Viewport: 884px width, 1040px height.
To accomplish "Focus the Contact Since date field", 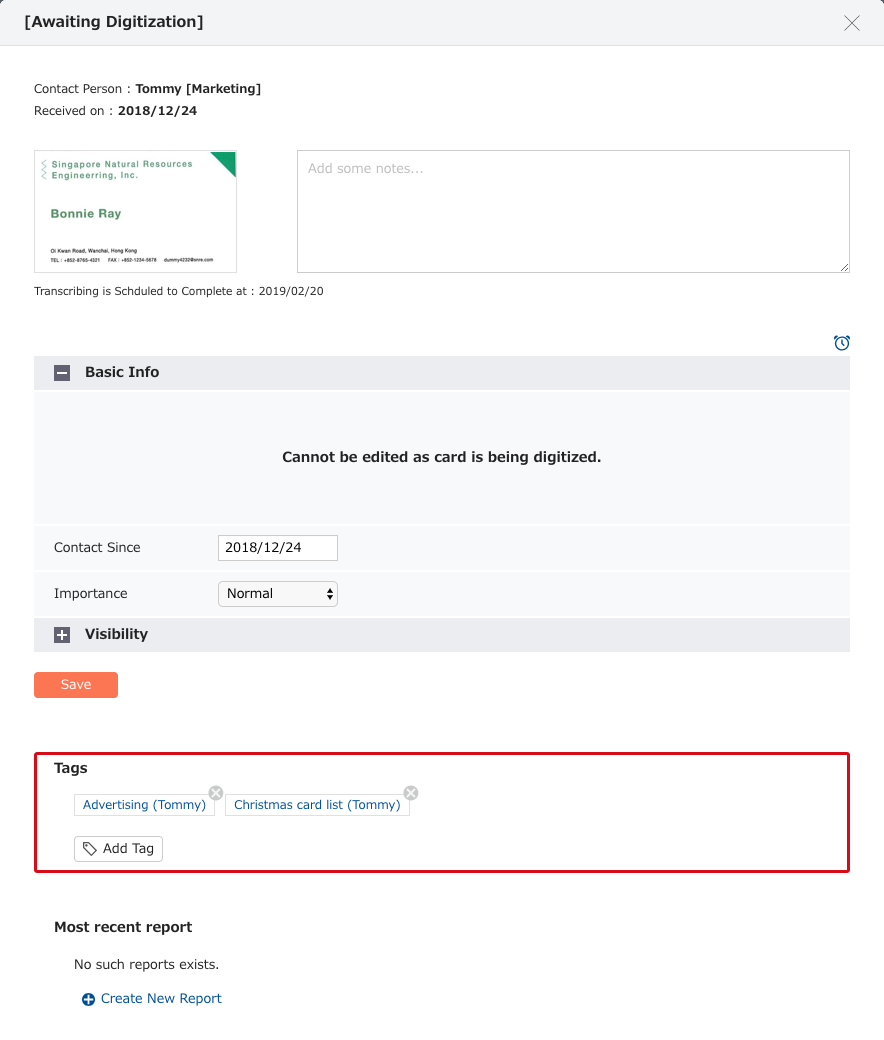I will (278, 548).
